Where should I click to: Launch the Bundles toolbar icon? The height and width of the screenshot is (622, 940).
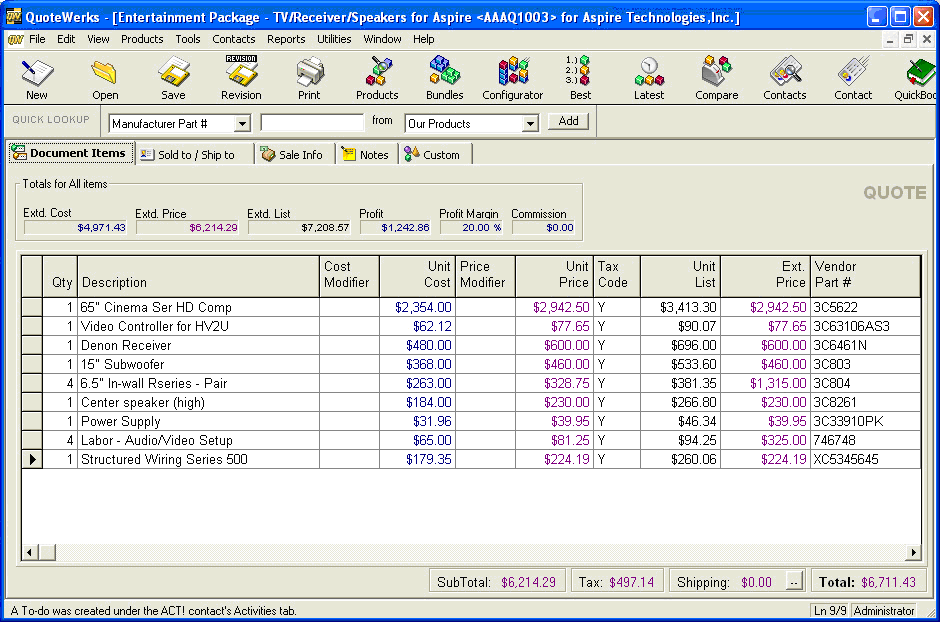[445, 77]
